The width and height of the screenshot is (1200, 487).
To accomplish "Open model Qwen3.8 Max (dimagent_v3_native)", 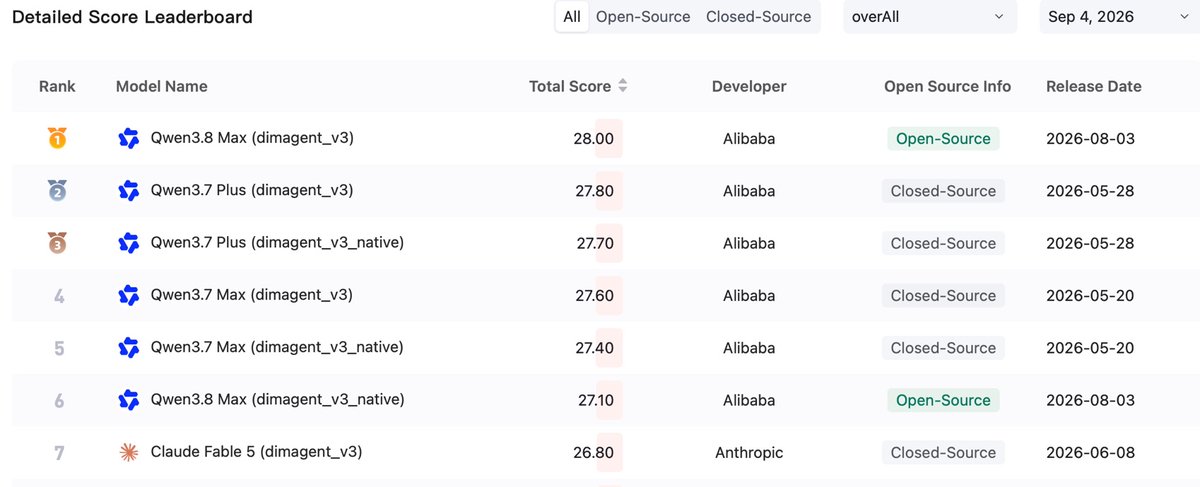I will tap(278, 399).
